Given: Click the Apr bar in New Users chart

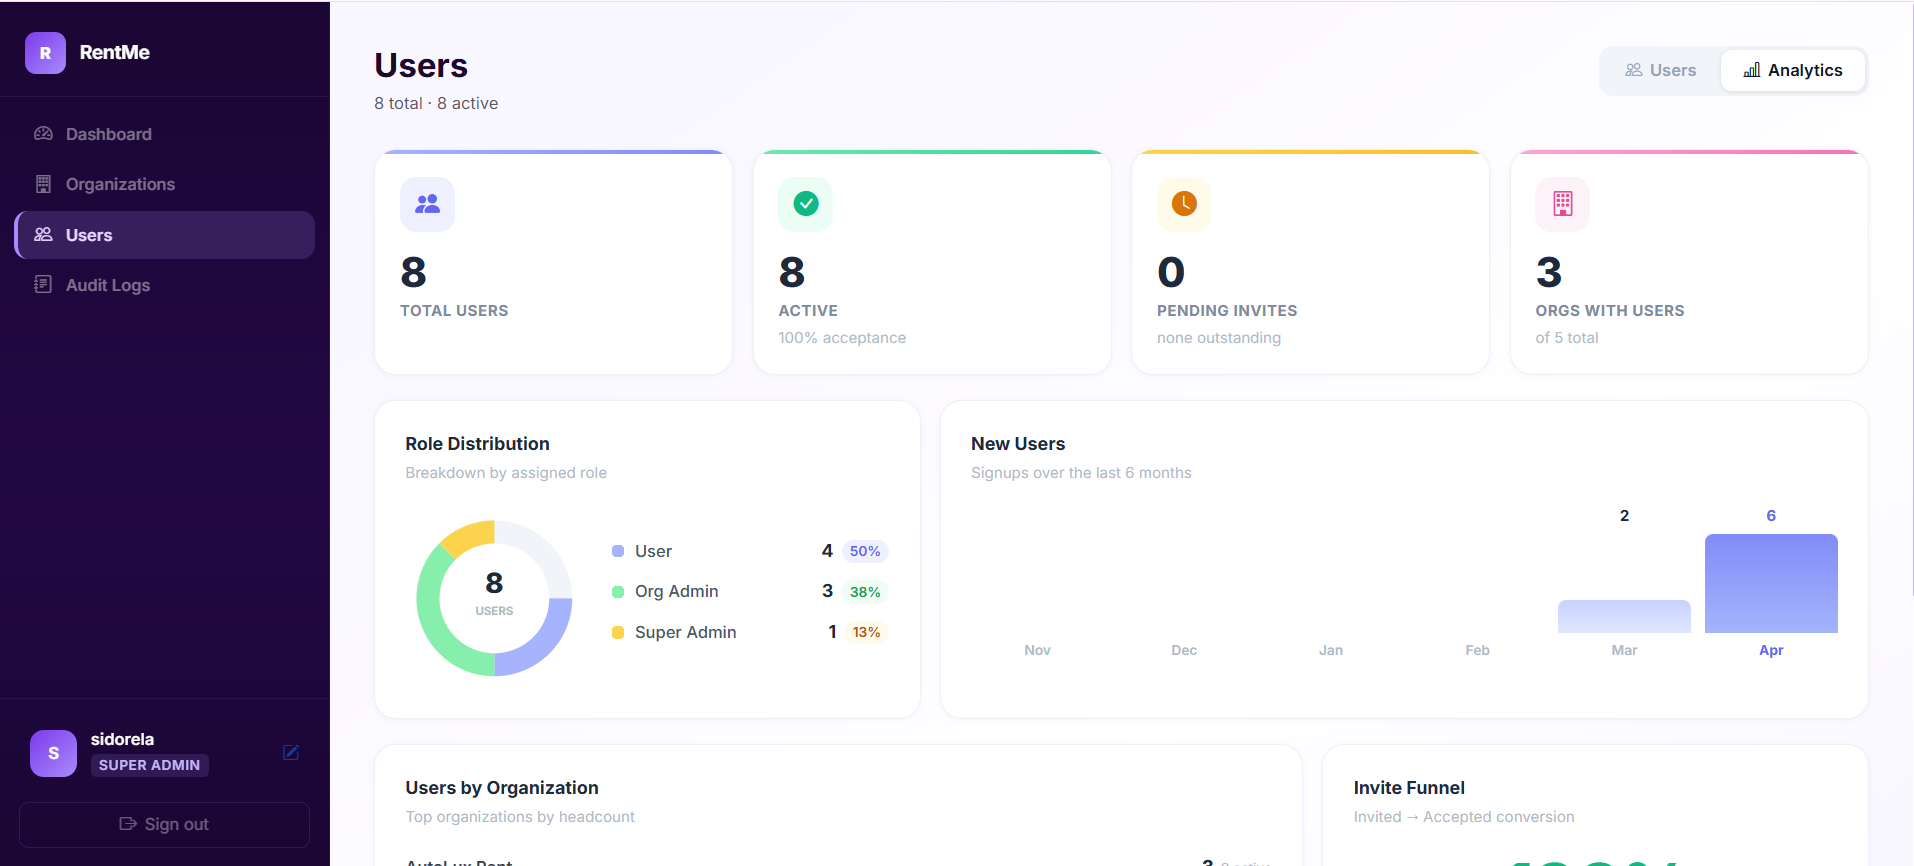Looking at the screenshot, I should click(x=1770, y=583).
